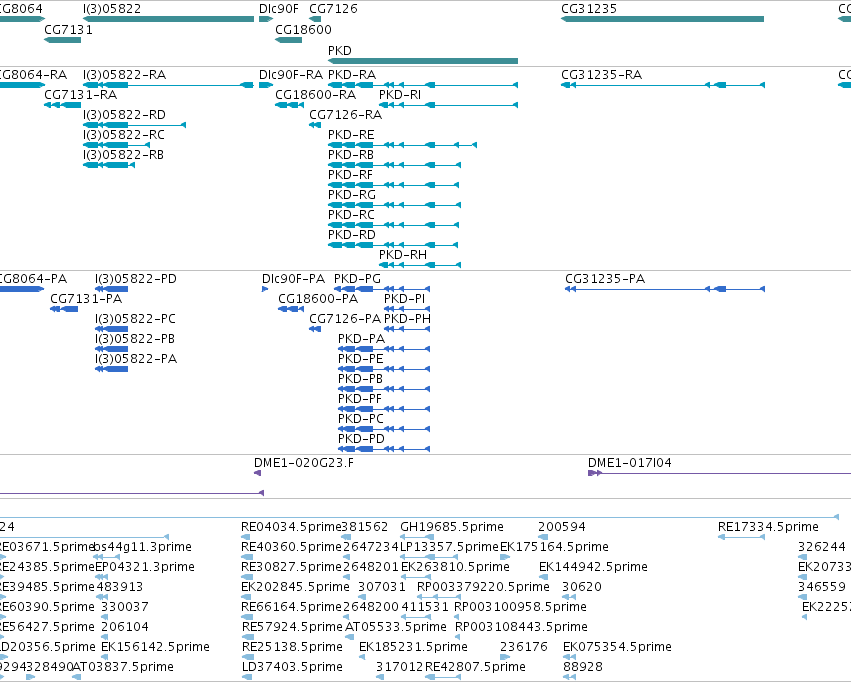
Task: Click the CG31235-PA protein label
Action: (x=606, y=278)
